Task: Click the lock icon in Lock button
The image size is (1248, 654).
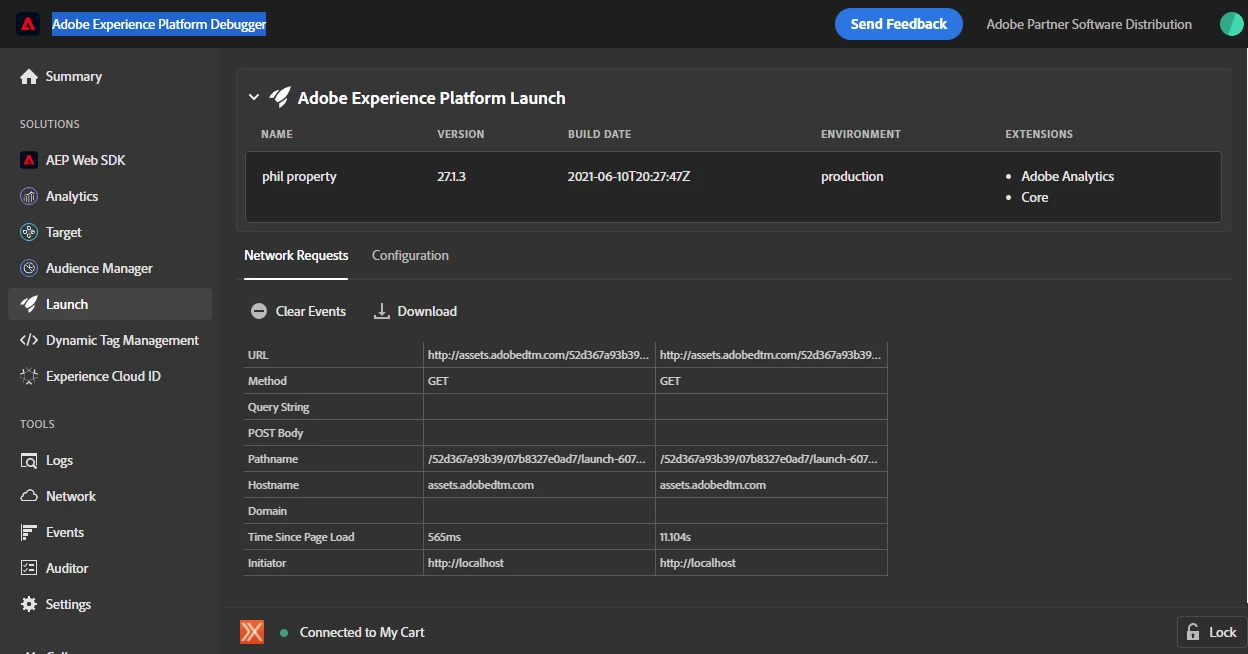Action: 1193,632
